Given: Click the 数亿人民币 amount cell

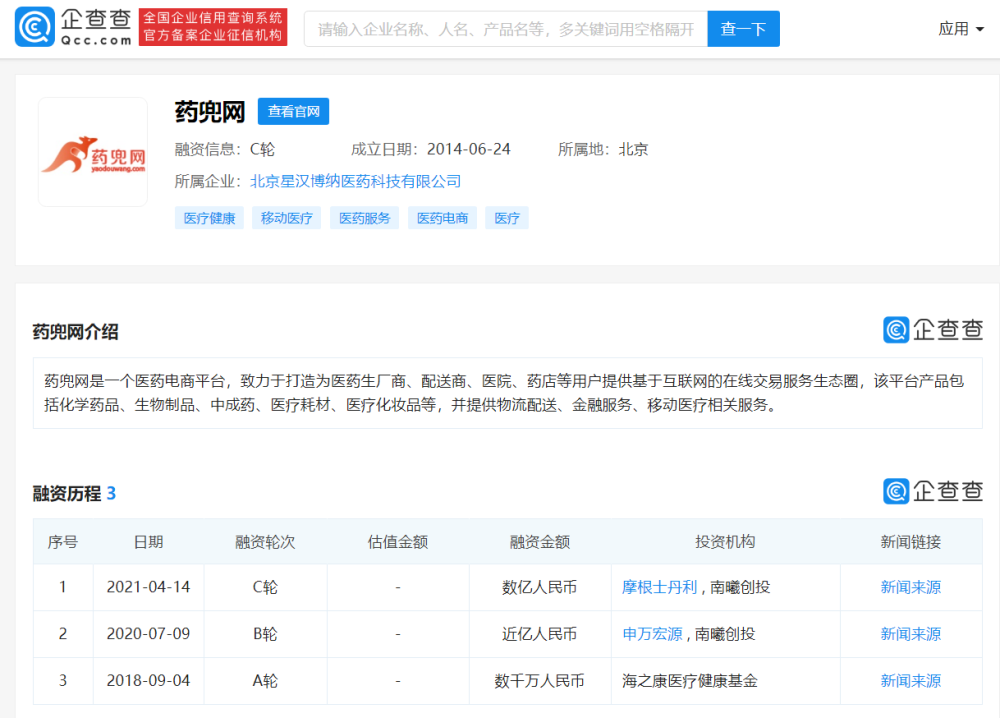Looking at the screenshot, I should pos(540,587).
